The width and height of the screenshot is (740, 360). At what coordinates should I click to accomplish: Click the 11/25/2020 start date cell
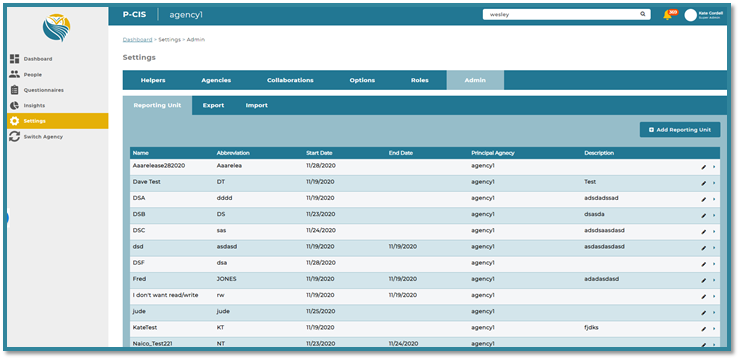[320, 311]
